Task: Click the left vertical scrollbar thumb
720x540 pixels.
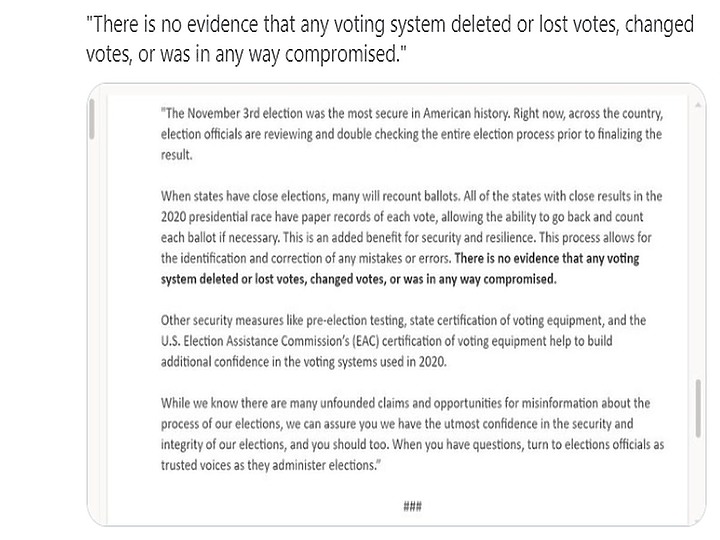Action: tap(93, 119)
